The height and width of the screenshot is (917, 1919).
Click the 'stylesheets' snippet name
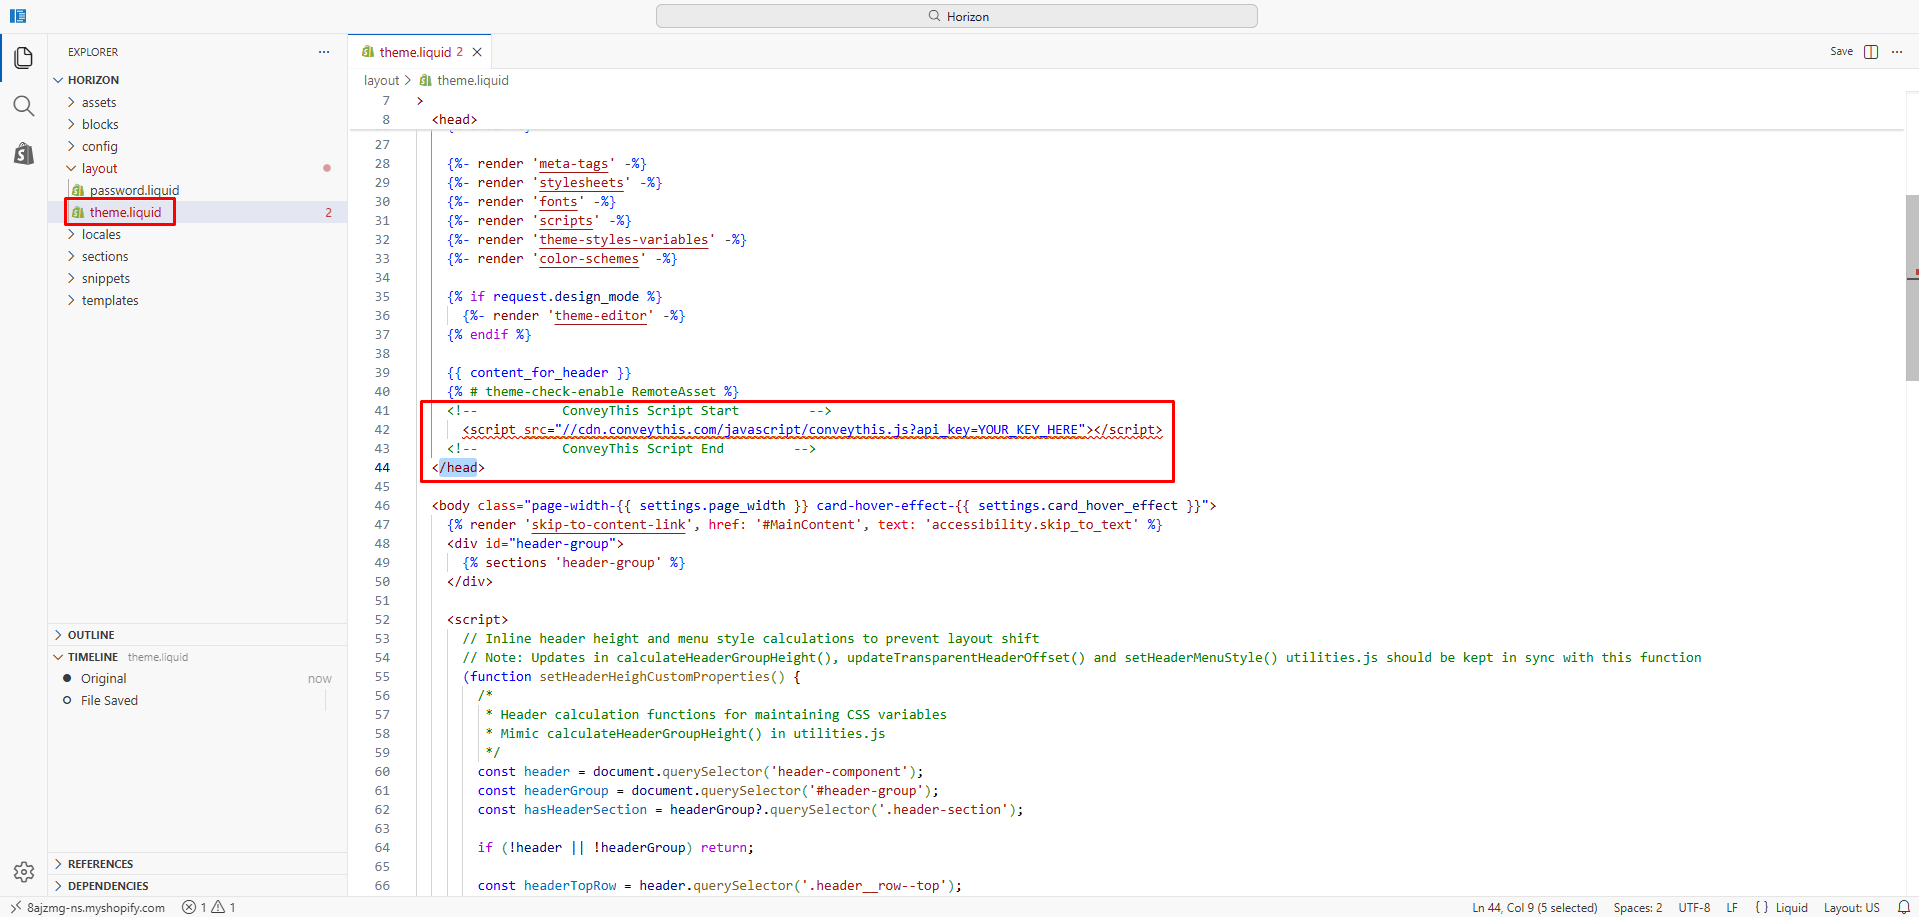coord(581,182)
